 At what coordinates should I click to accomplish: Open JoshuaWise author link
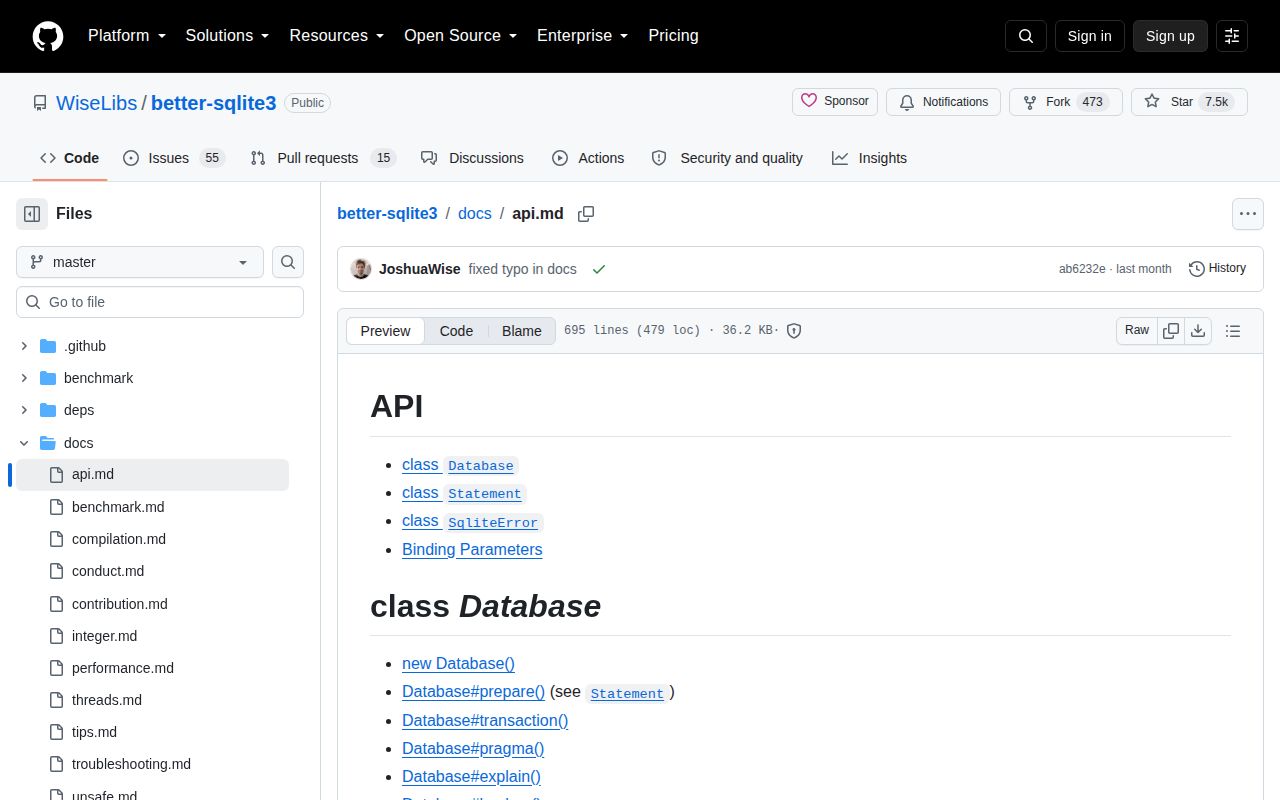point(420,269)
